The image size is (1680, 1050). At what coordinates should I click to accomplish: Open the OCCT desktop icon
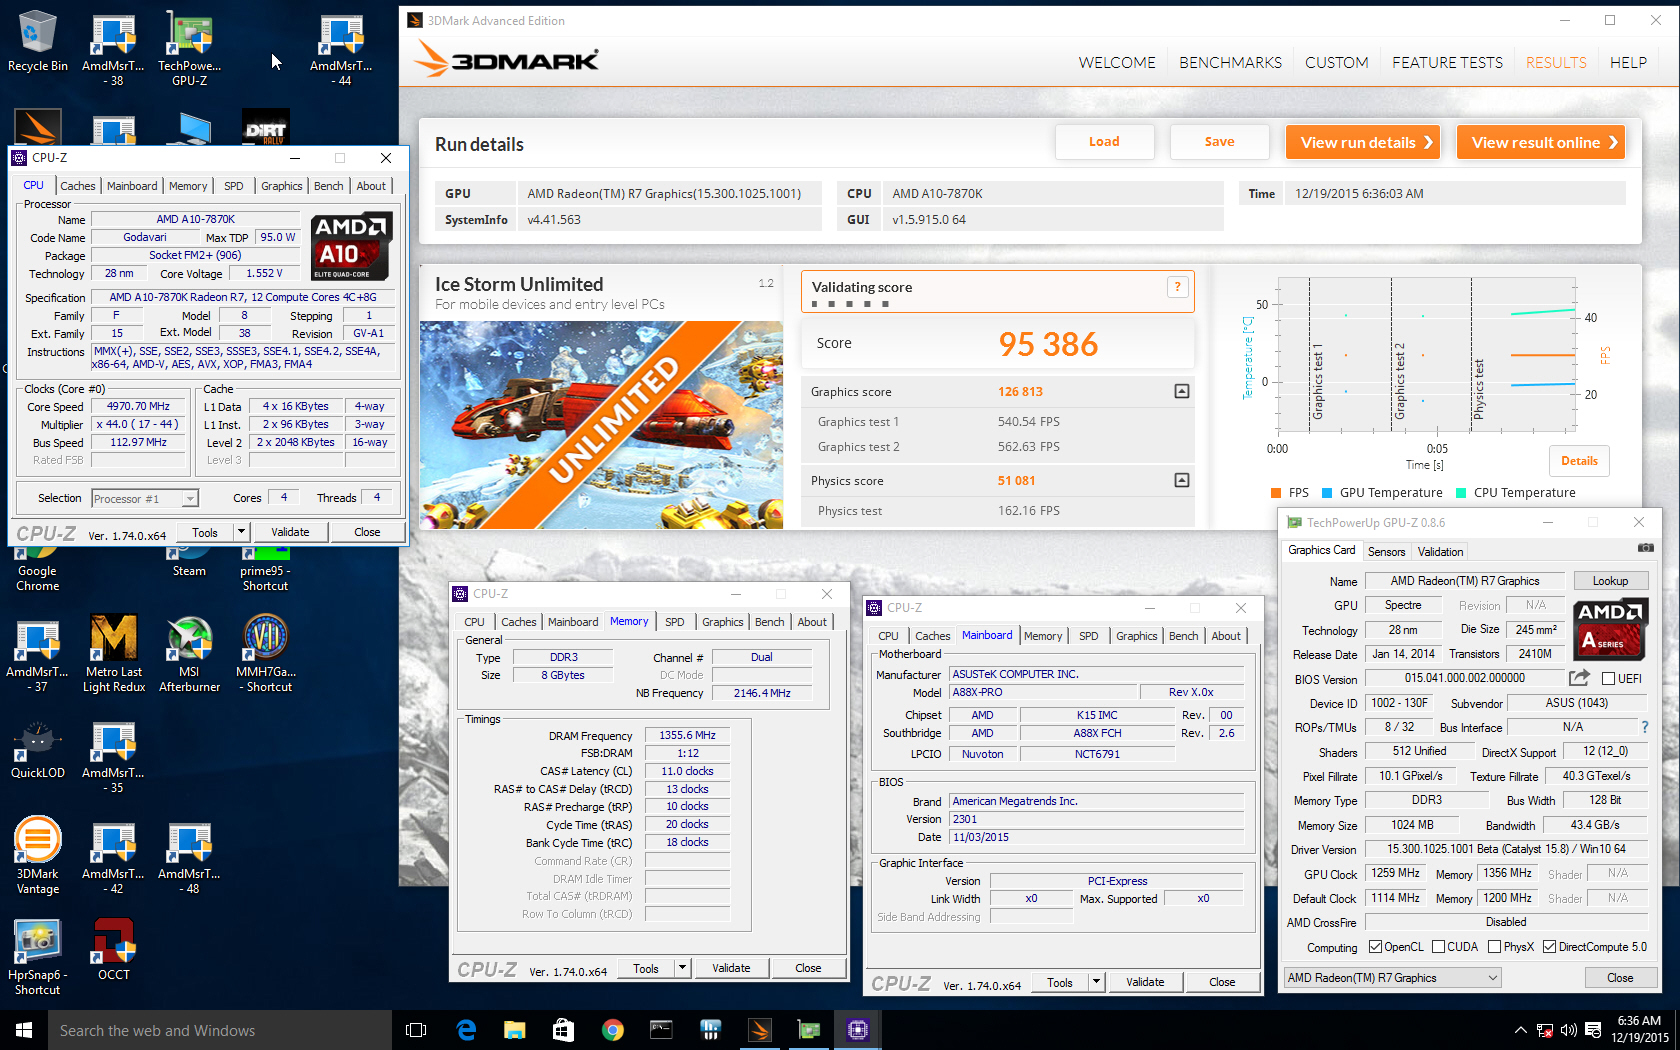coord(114,949)
